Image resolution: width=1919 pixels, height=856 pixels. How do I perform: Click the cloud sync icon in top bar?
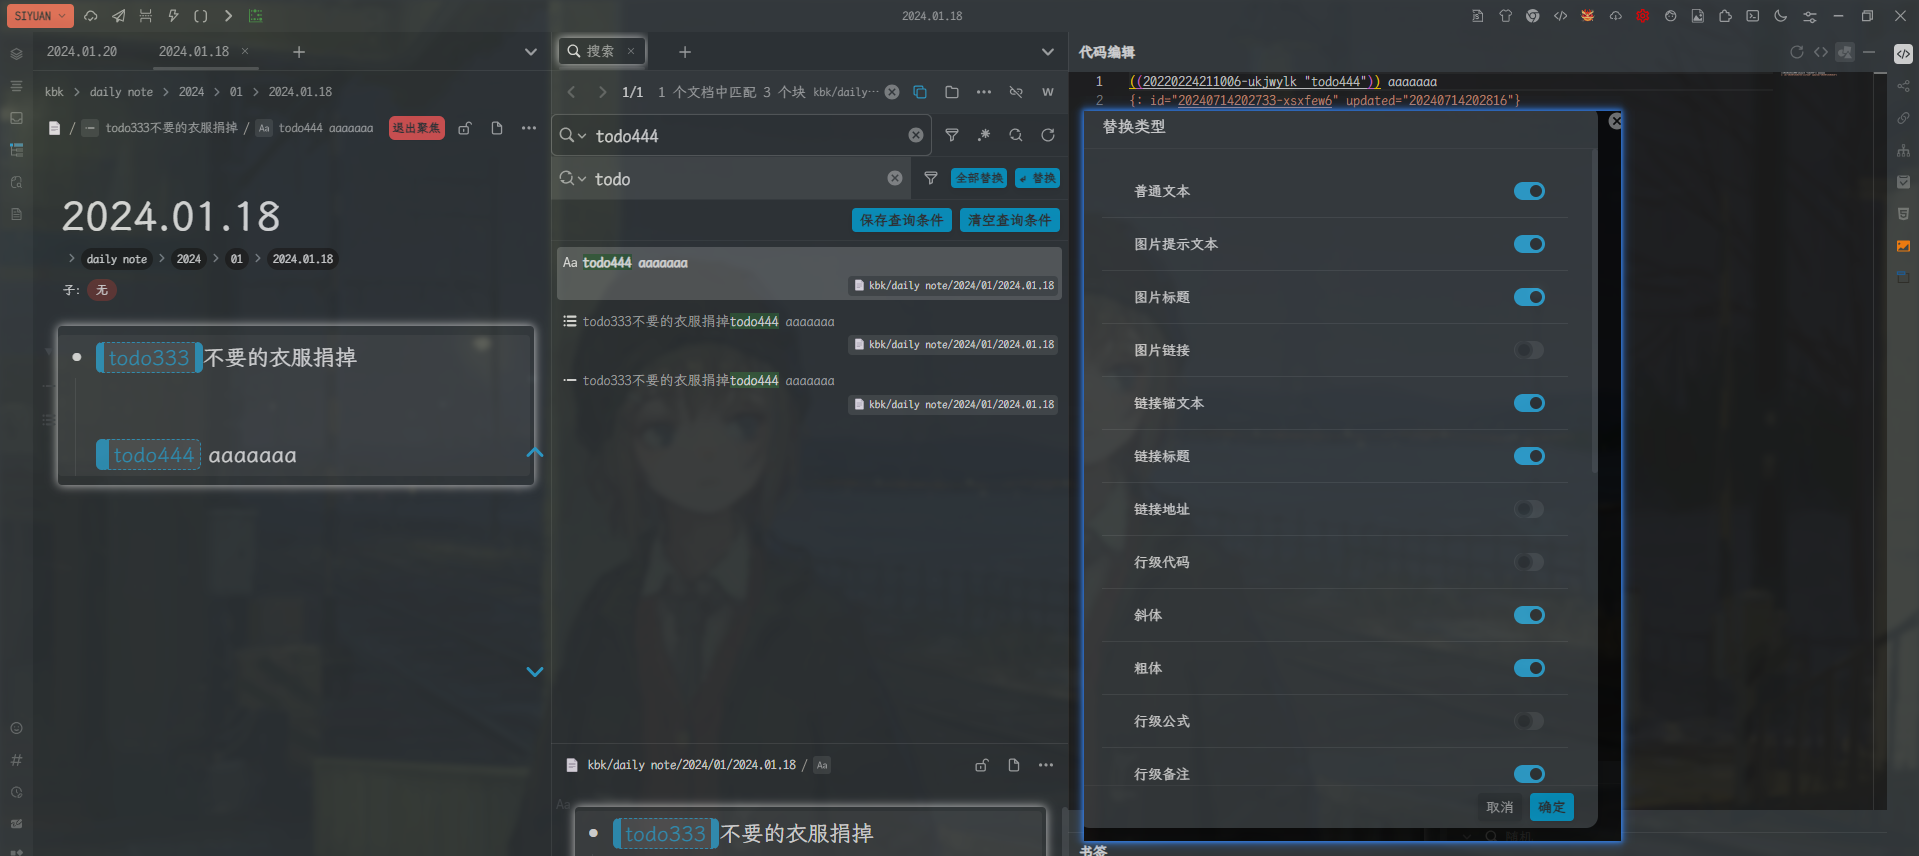tap(91, 16)
